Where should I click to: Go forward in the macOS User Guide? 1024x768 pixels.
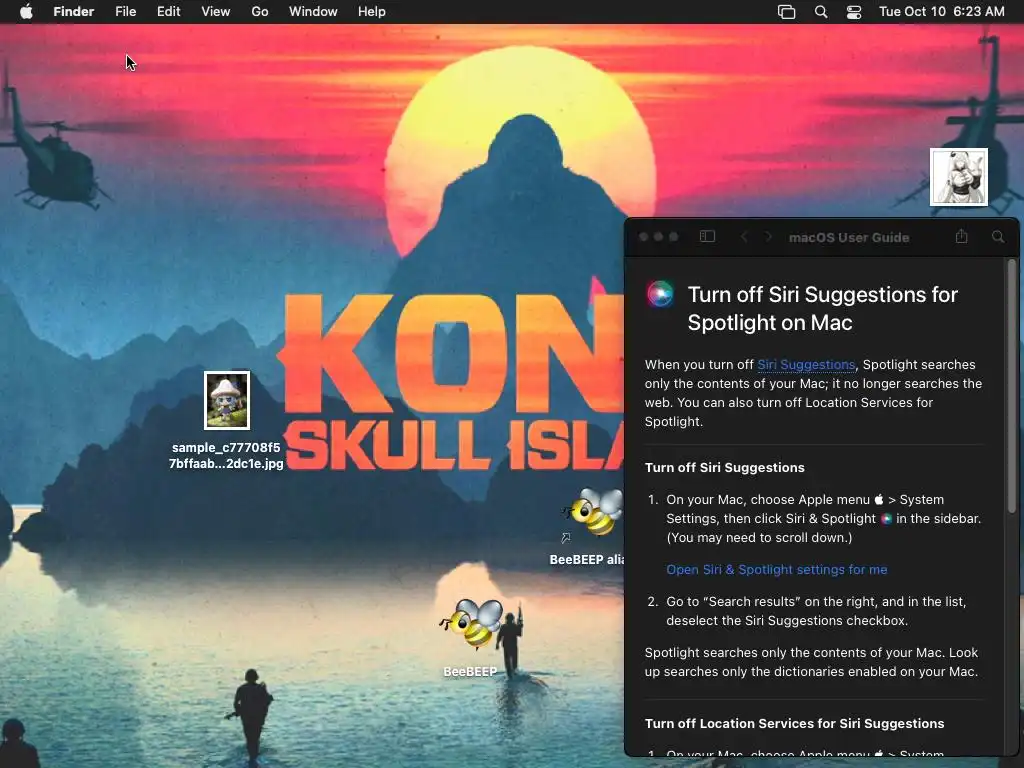coord(768,236)
